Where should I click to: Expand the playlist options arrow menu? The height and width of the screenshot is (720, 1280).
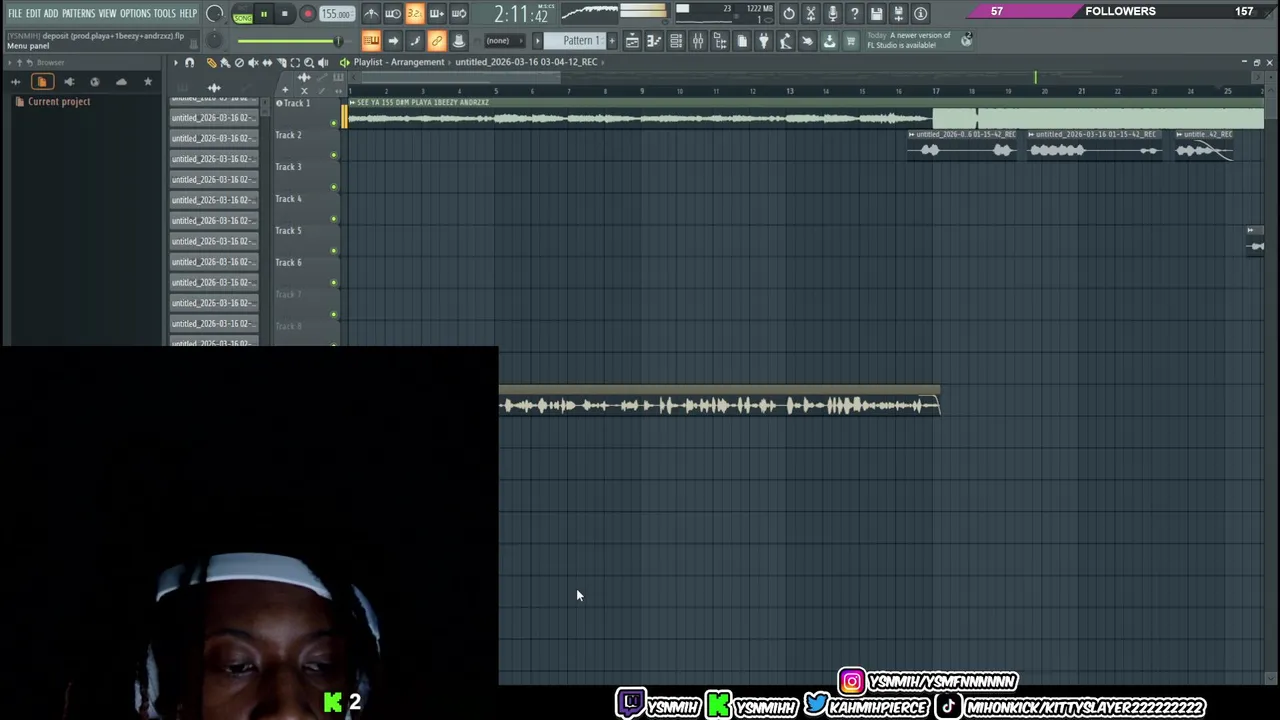click(x=175, y=62)
